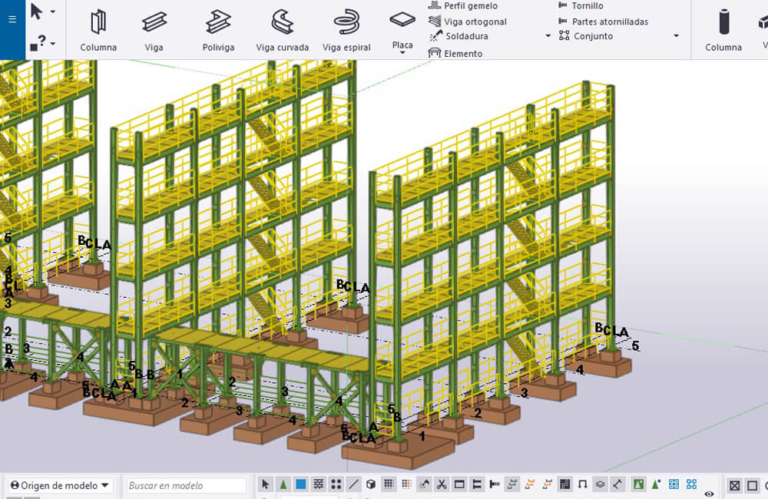Image resolution: width=768 pixels, height=499 pixels.
Task: Click Perfil gemelo
Action: pyautogui.click(x=463, y=6)
